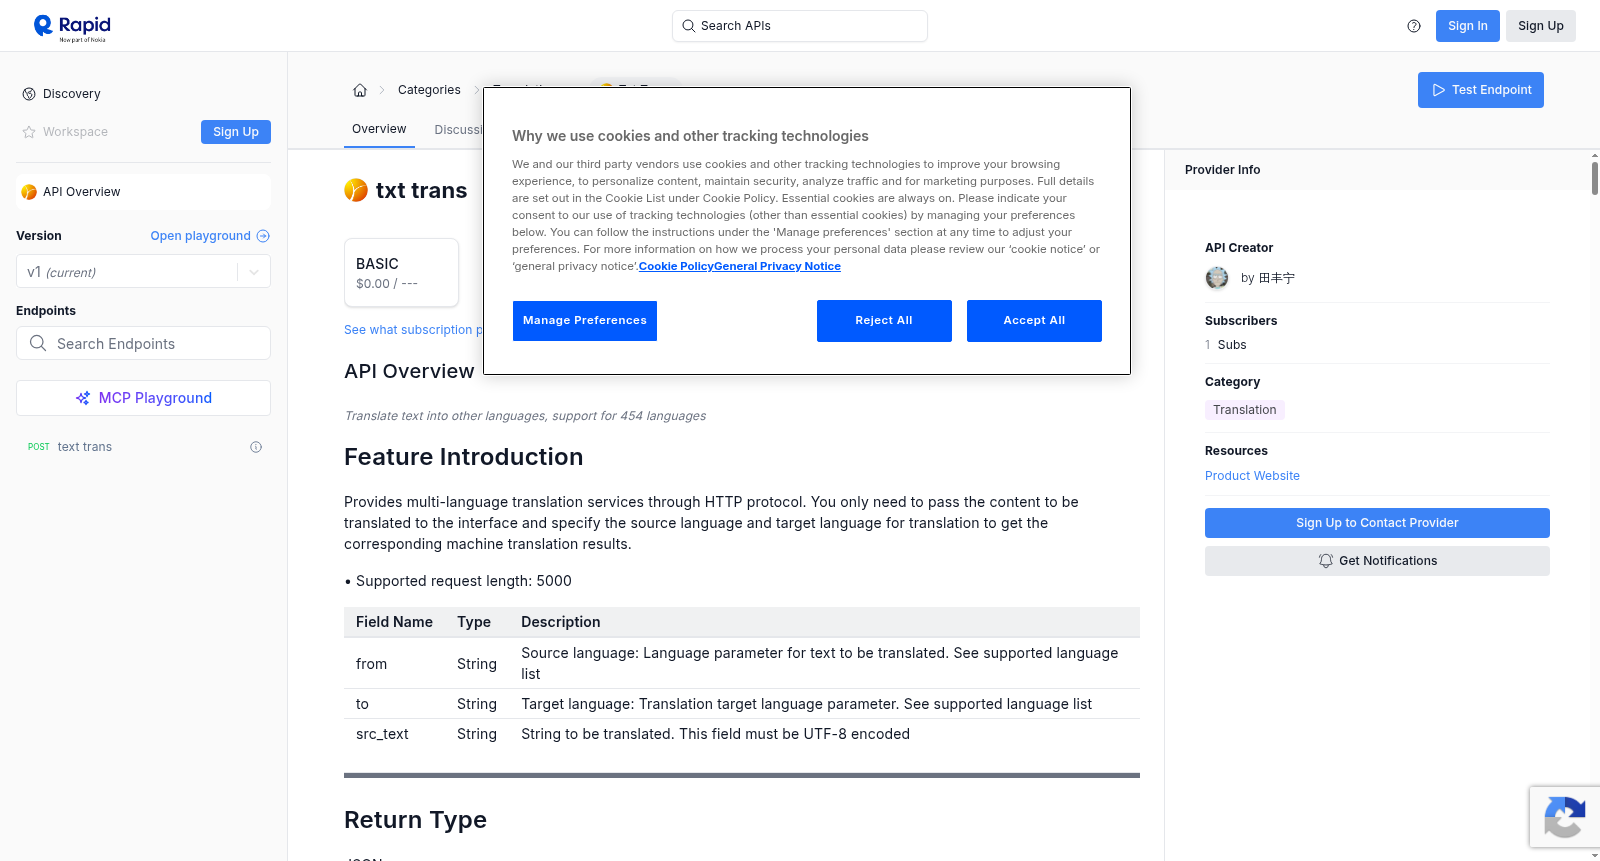Click the 'Feature Introduction' heading

[x=463, y=457]
